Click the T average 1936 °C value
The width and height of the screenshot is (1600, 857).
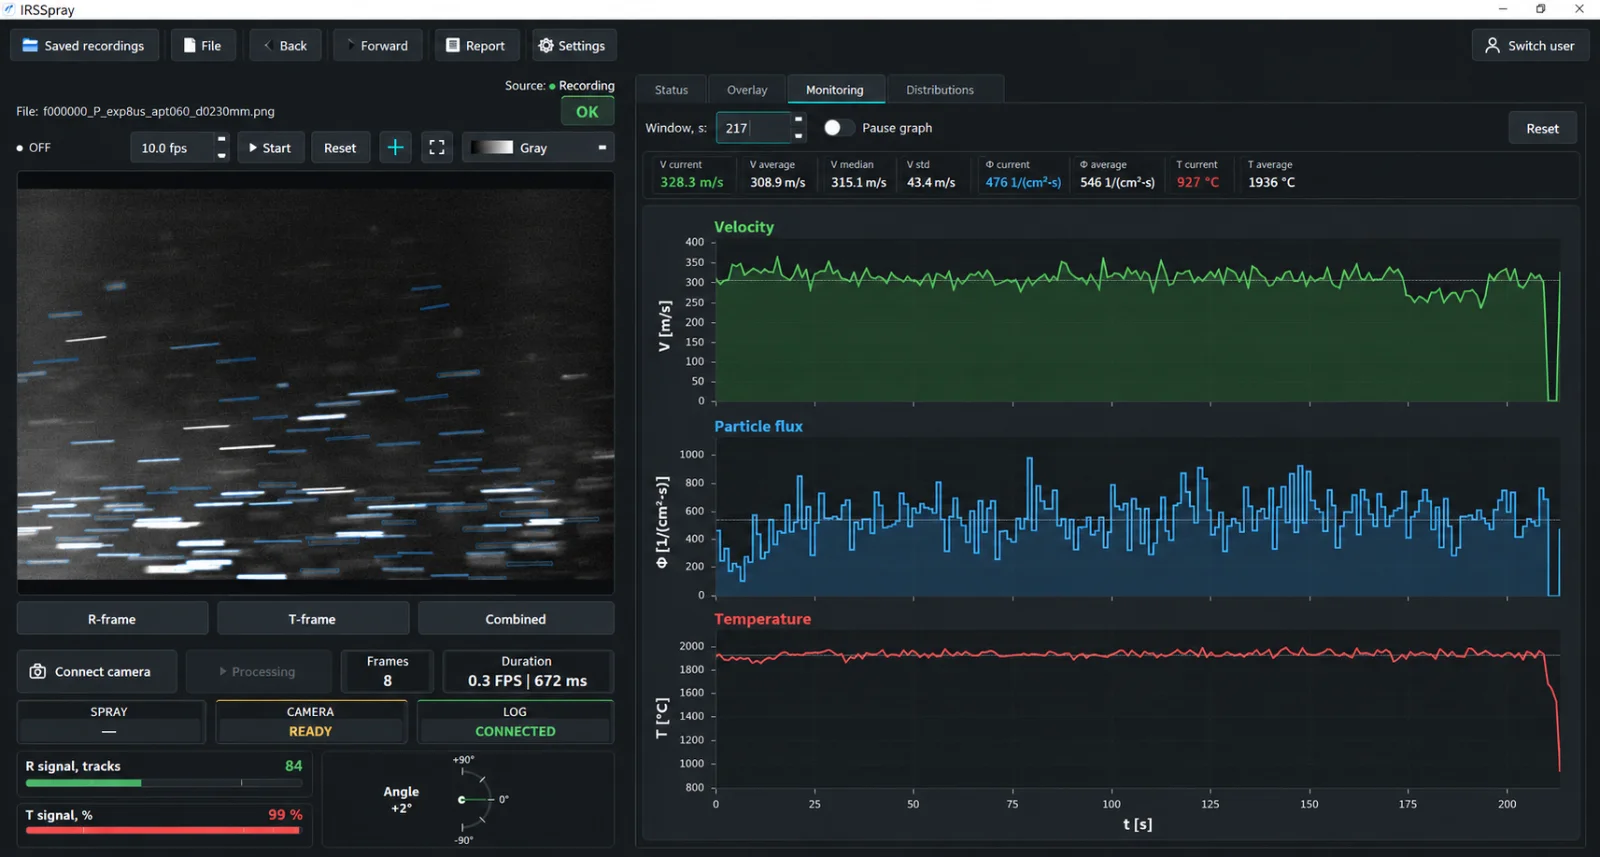click(x=1271, y=182)
